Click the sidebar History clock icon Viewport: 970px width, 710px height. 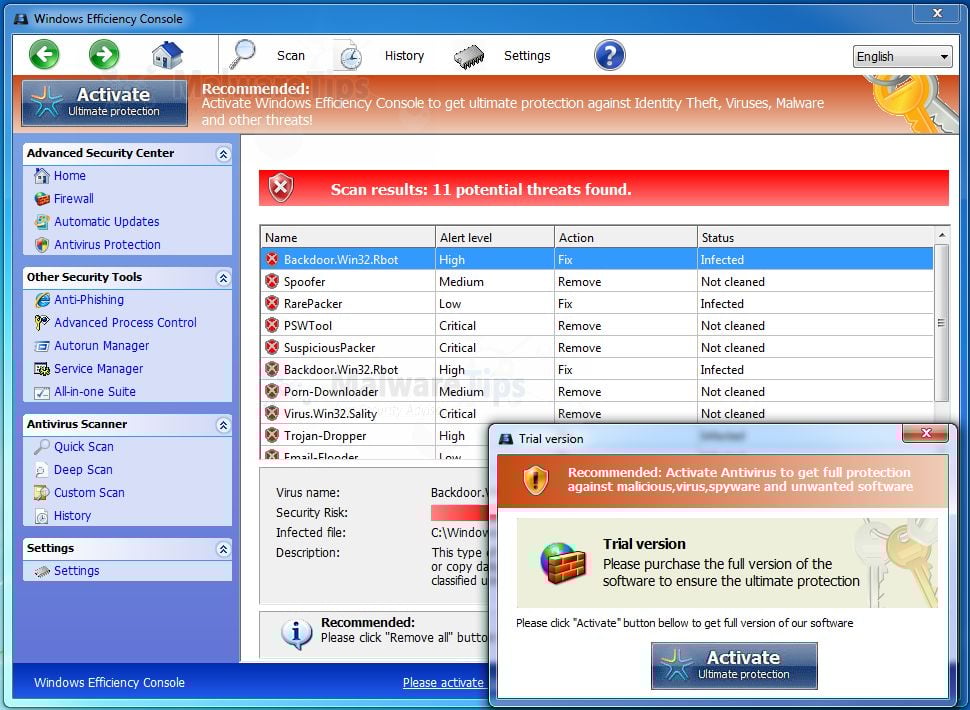pos(41,516)
